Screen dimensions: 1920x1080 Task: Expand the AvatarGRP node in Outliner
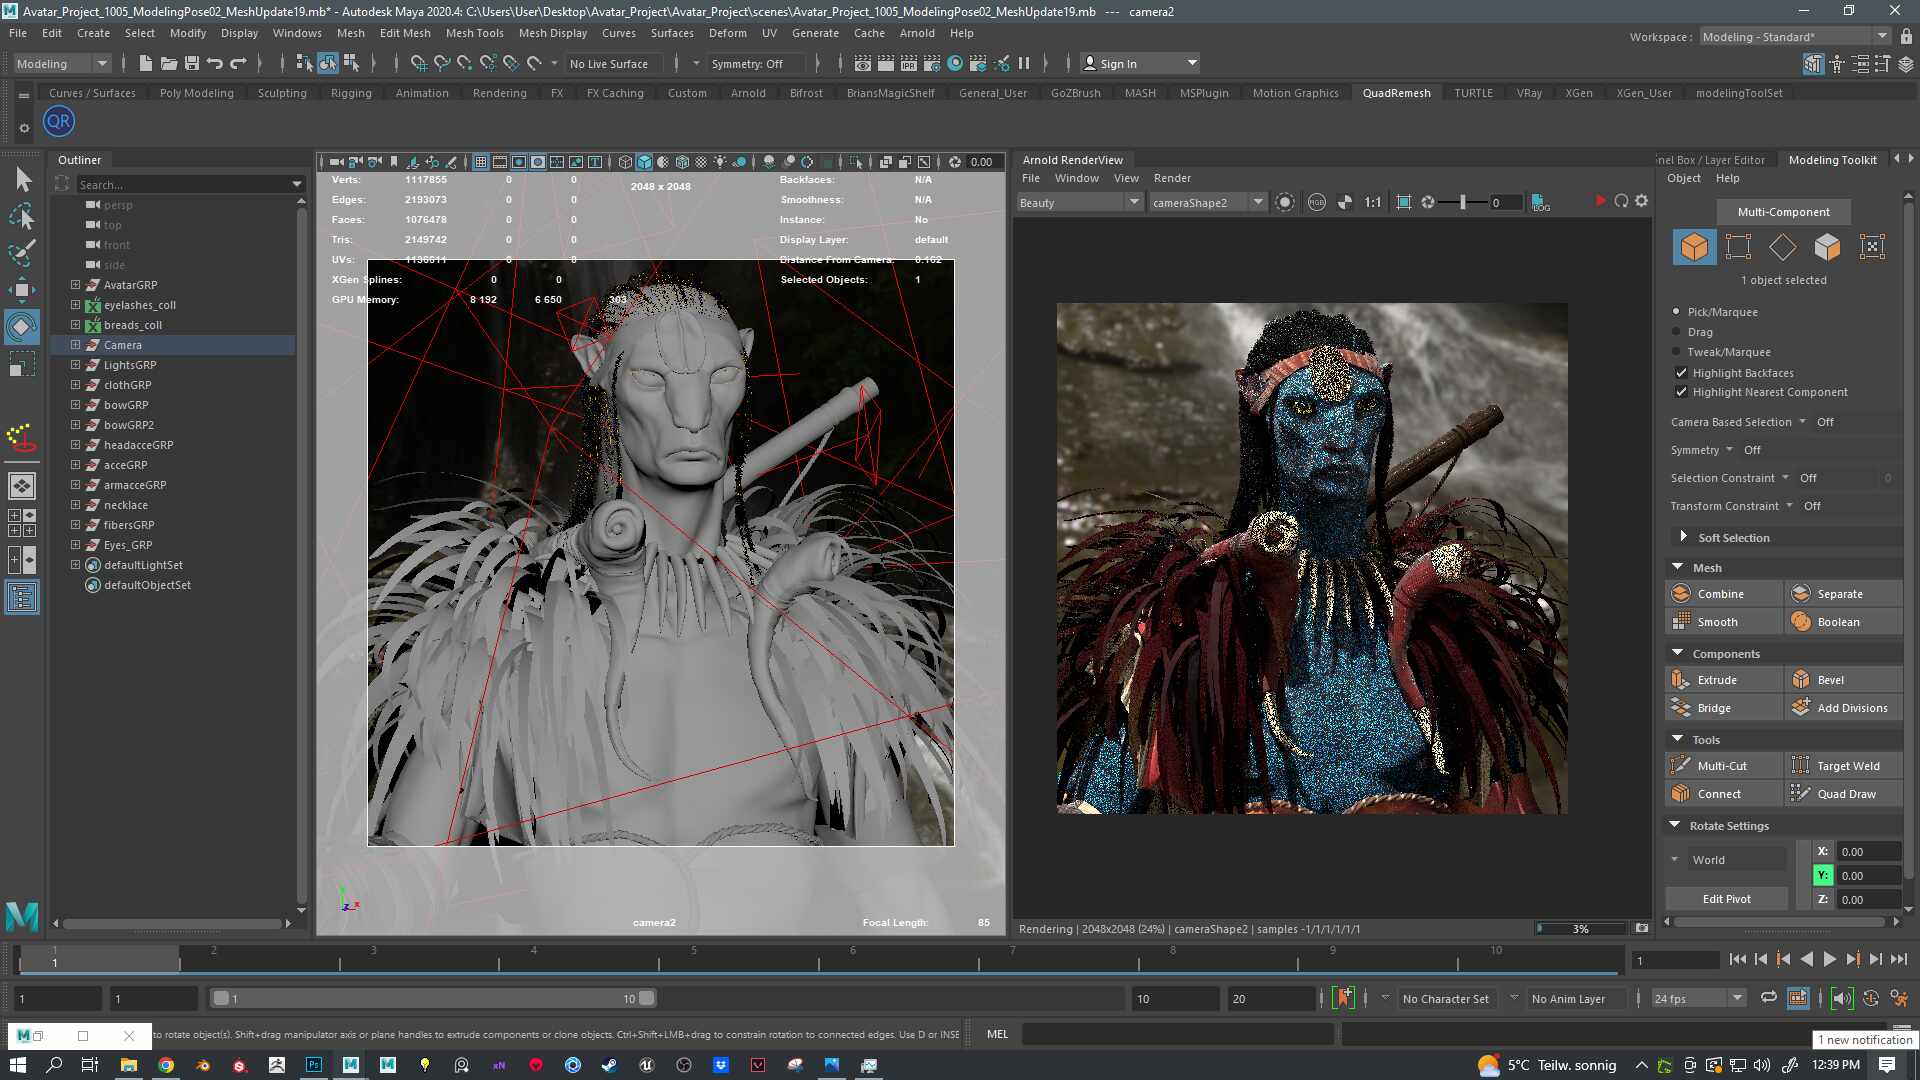[x=75, y=285]
